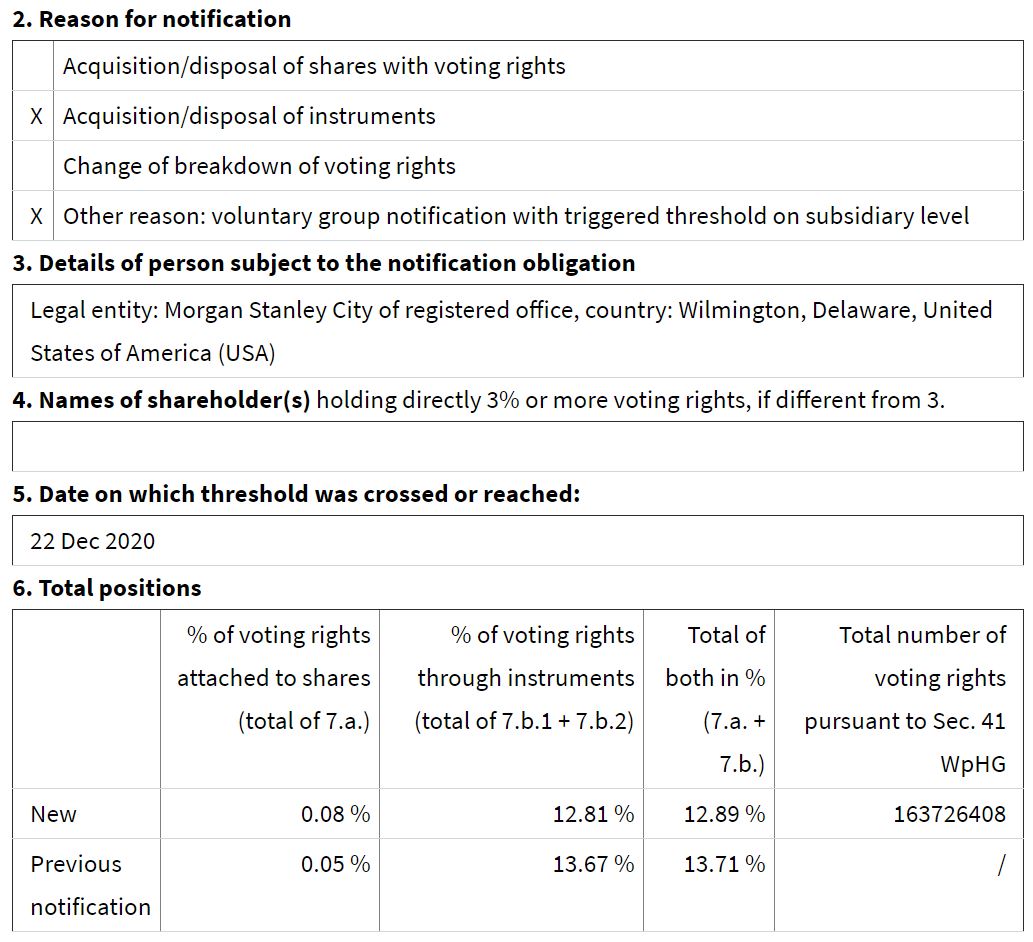
Task: Select the New 12.81 % instruments cell
Action: click(593, 814)
